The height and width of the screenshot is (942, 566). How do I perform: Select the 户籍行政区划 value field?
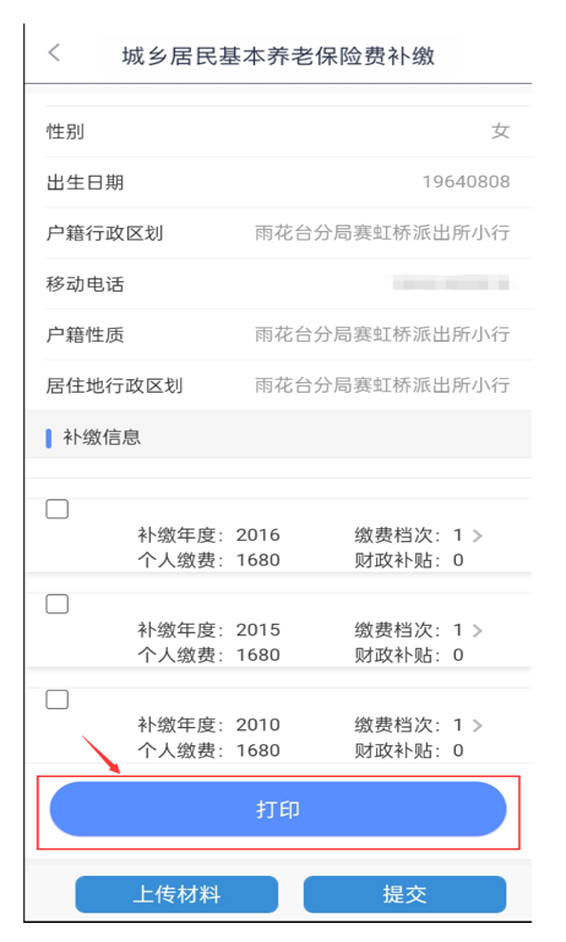(x=382, y=233)
